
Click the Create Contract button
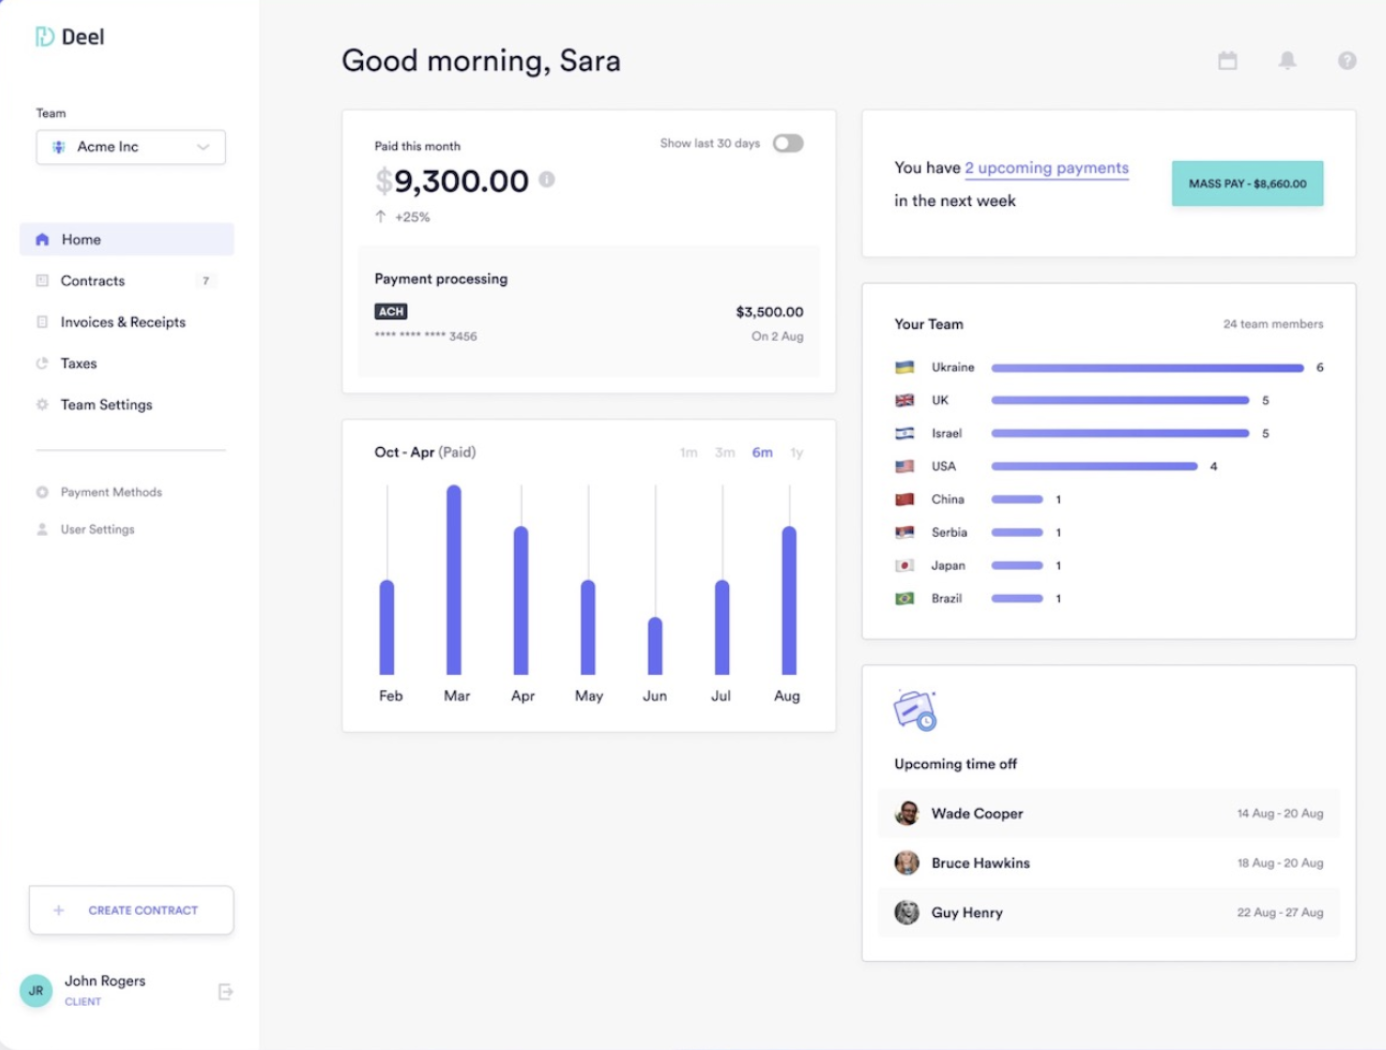point(131,910)
